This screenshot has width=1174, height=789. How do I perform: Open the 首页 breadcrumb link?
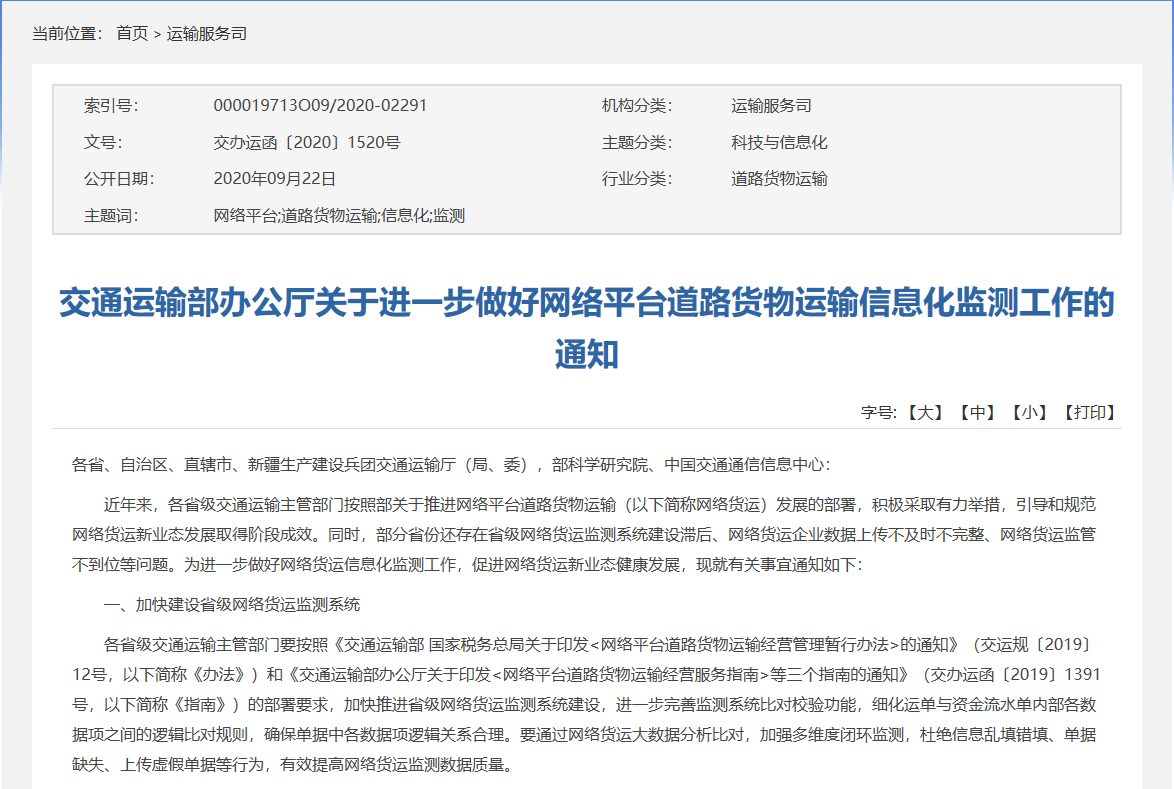(x=132, y=34)
